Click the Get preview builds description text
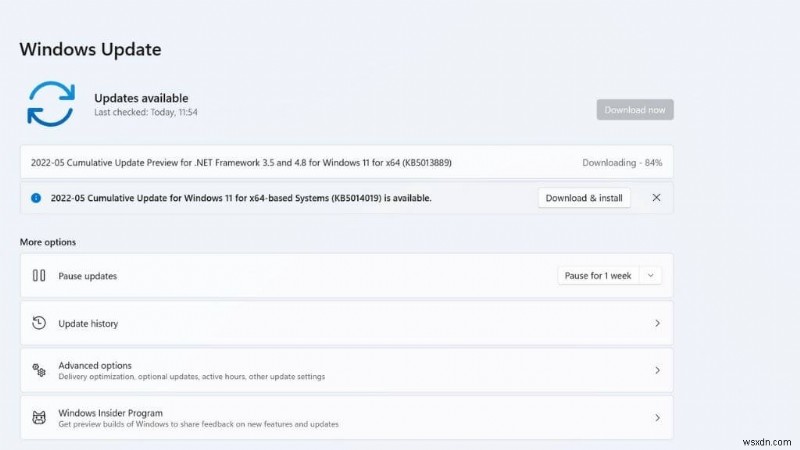 198,424
